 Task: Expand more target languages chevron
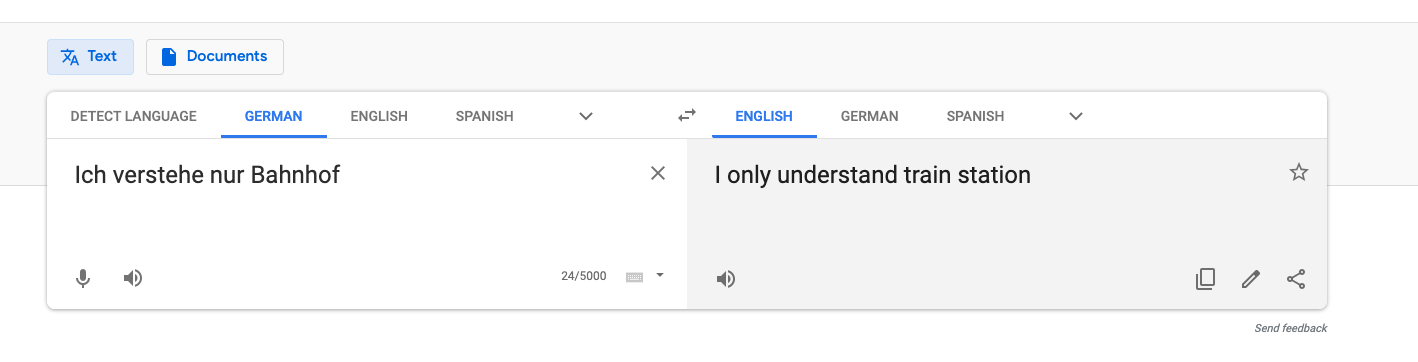pyautogui.click(x=1076, y=116)
